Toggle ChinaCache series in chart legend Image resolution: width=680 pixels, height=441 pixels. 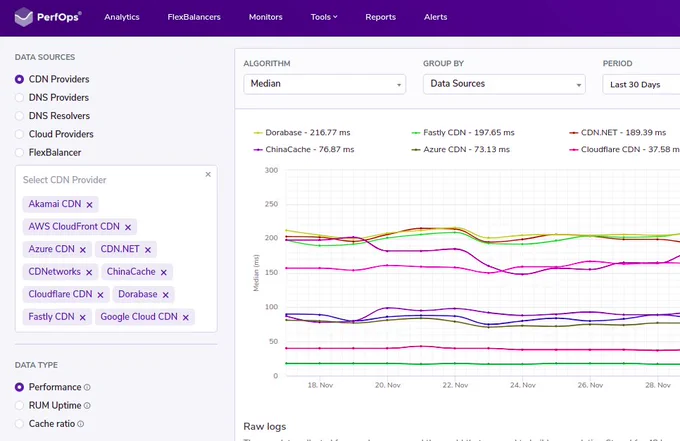[x=304, y=150]
